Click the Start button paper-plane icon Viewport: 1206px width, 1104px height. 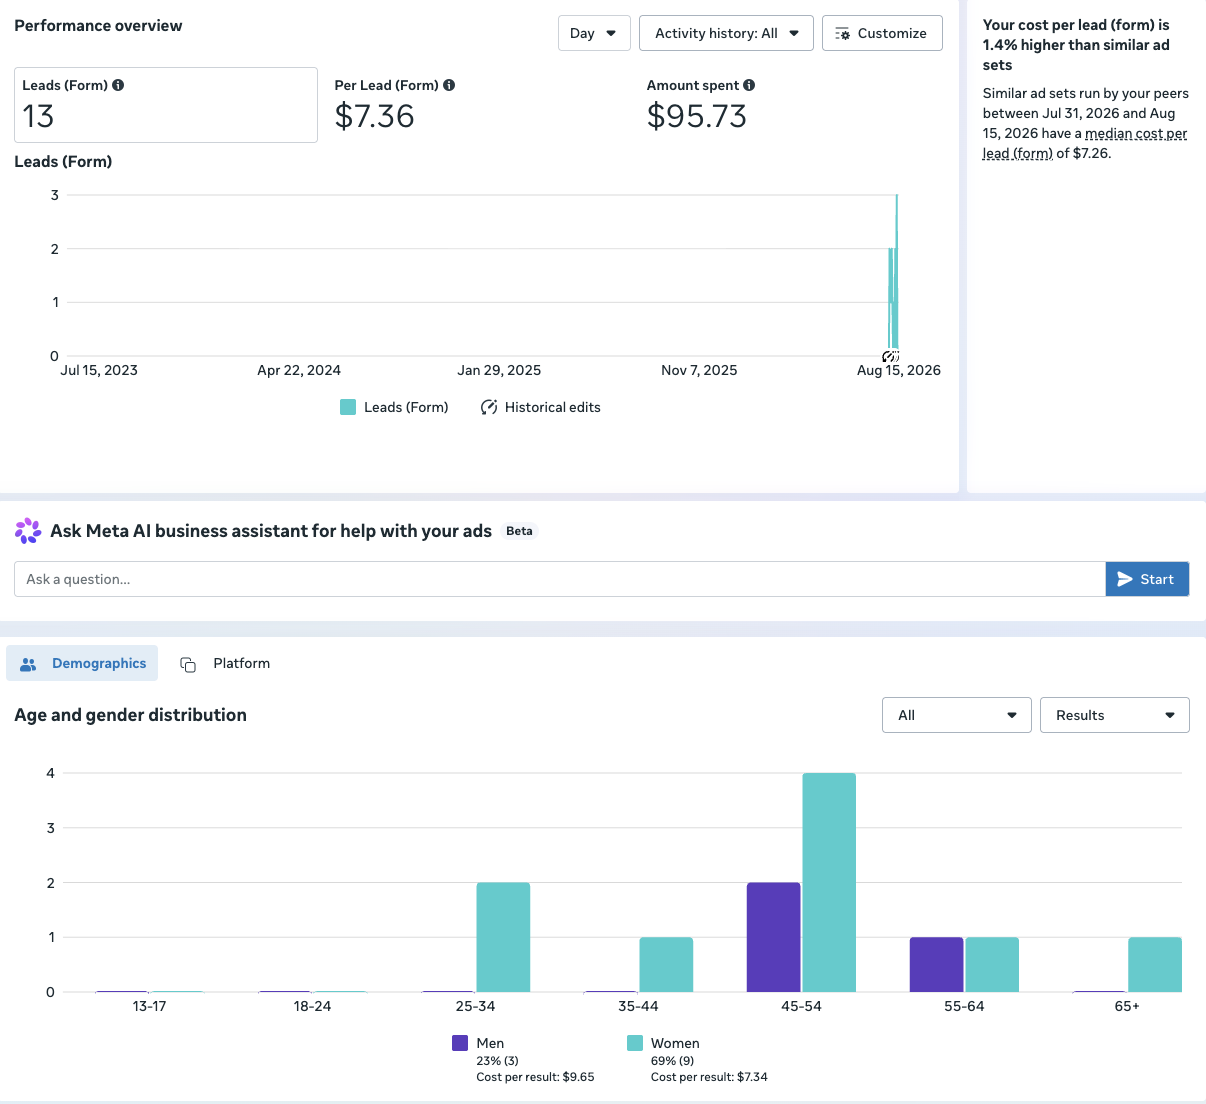click(1125, 579)
